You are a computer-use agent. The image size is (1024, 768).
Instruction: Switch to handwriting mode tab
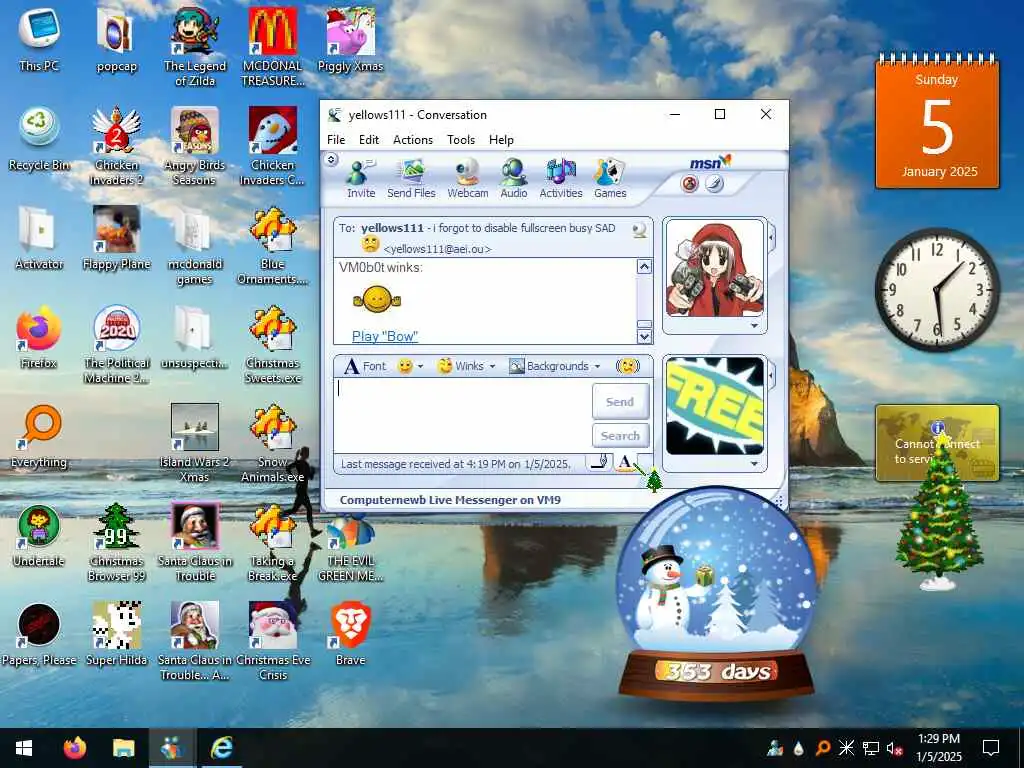[x=600, y=462]
